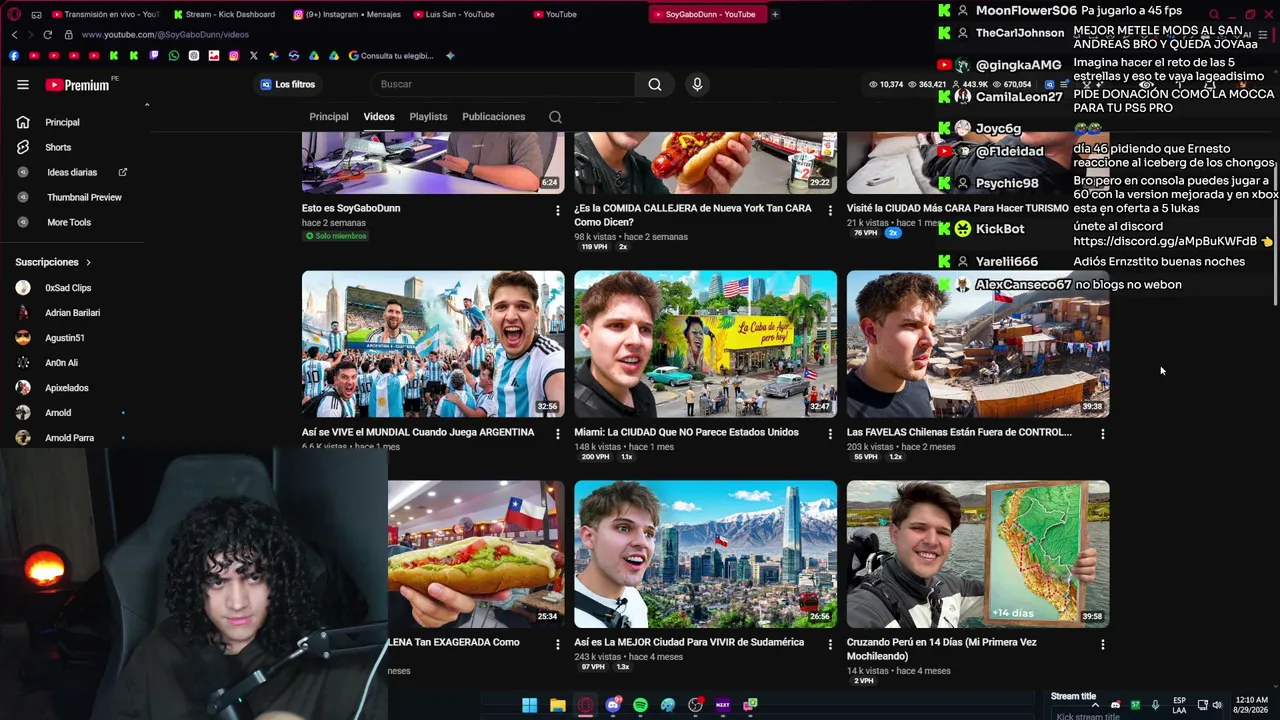Open the Cruzando Perú map video thumbnail
Viewport: 1280px width, 720px height.
(x=978, y=554)
